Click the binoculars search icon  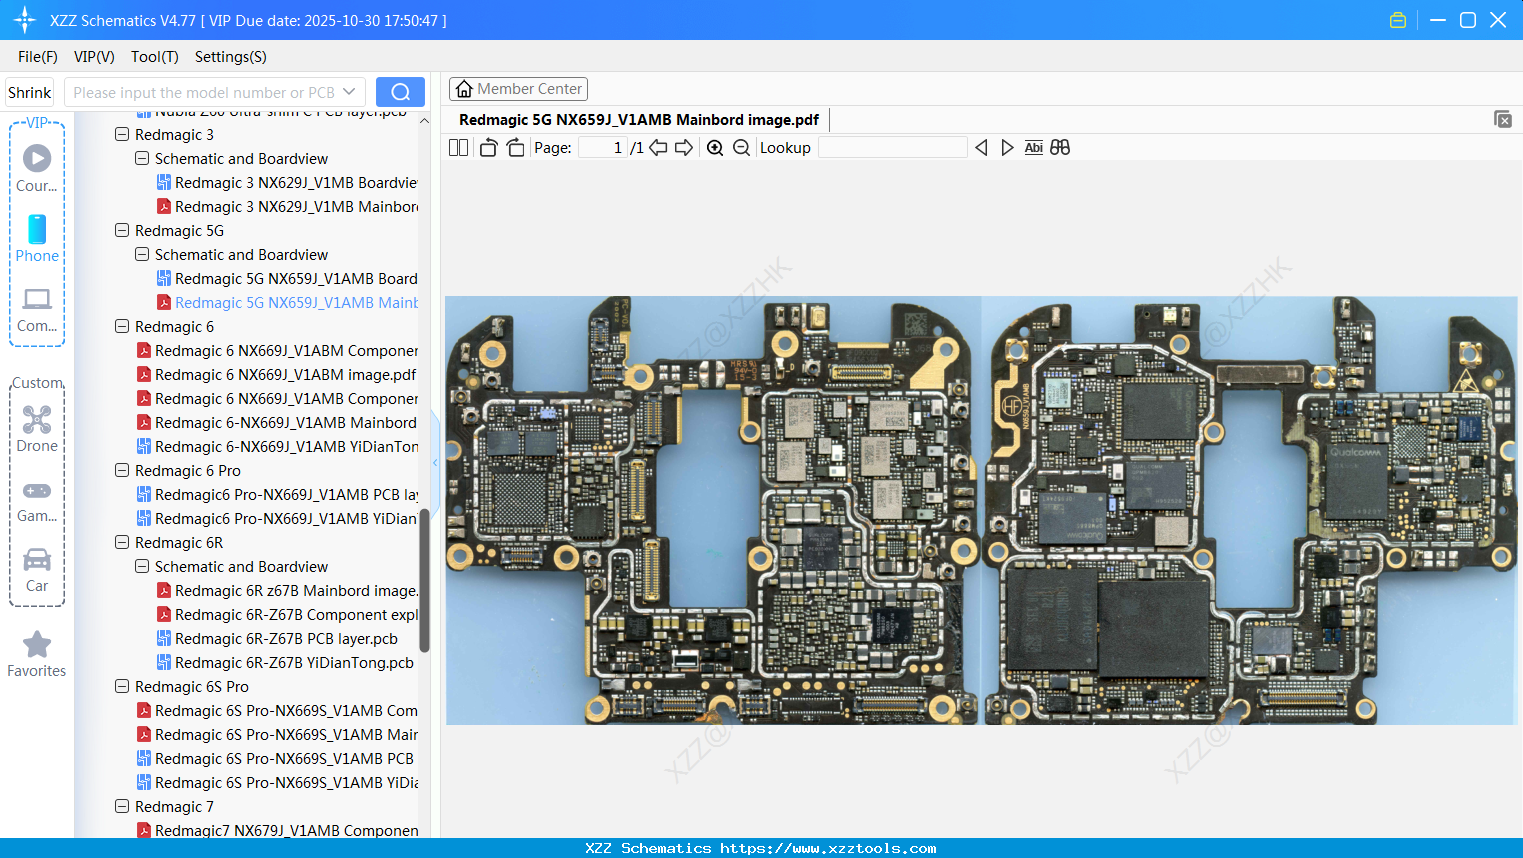click(x=1059, y=147)
